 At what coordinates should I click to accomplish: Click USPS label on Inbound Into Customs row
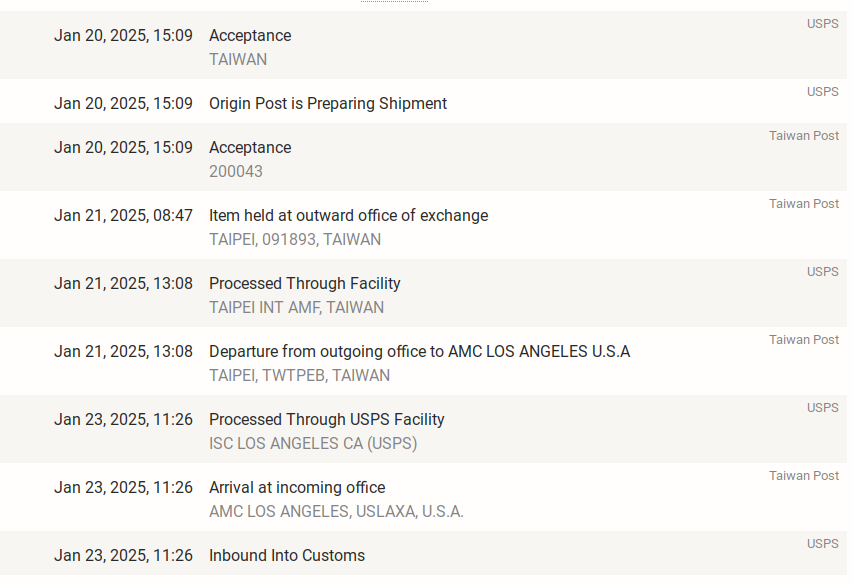[x=822, y=544]
